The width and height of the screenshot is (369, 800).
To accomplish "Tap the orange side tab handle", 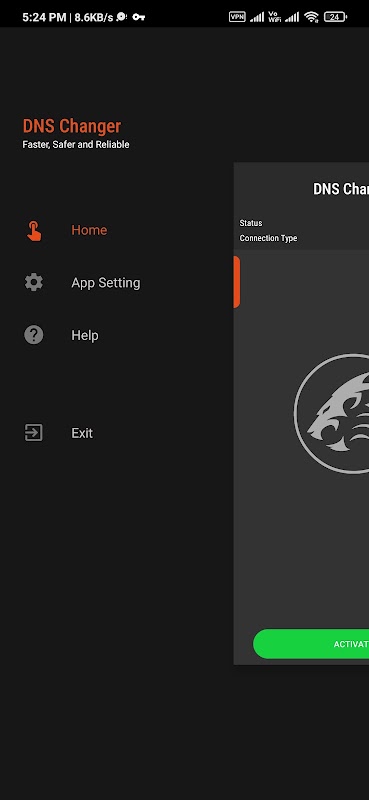I will (237, 282).
